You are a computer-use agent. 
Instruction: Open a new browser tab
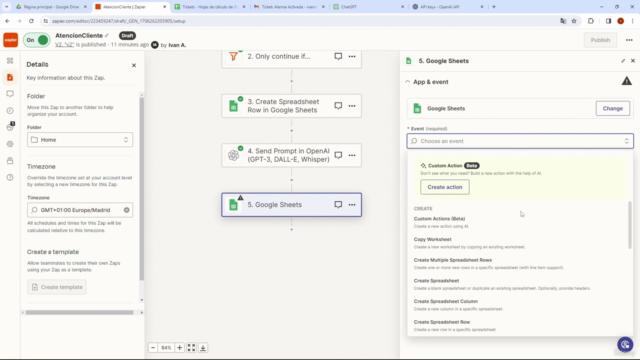(x=494, y=7)
